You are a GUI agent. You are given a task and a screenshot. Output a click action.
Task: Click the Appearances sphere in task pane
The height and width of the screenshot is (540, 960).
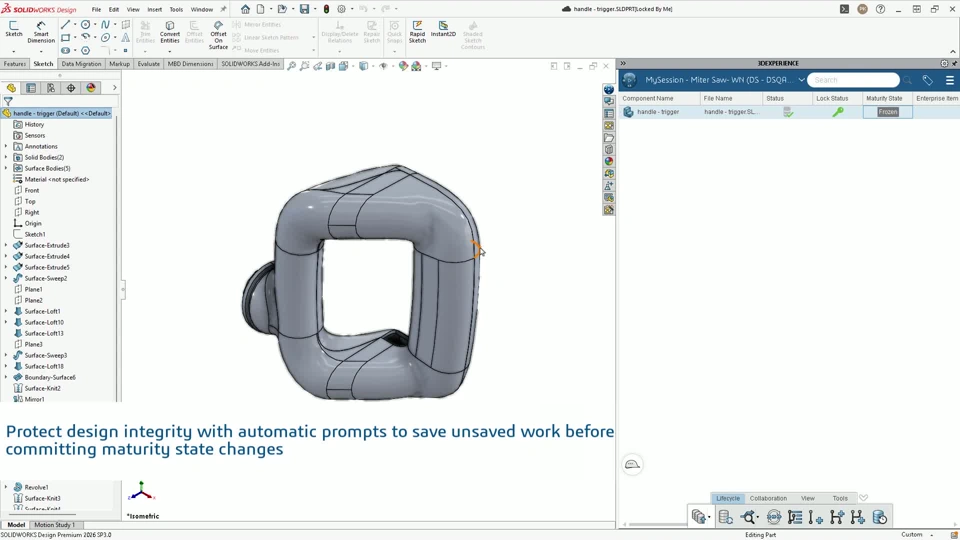[x=609, y=162]
